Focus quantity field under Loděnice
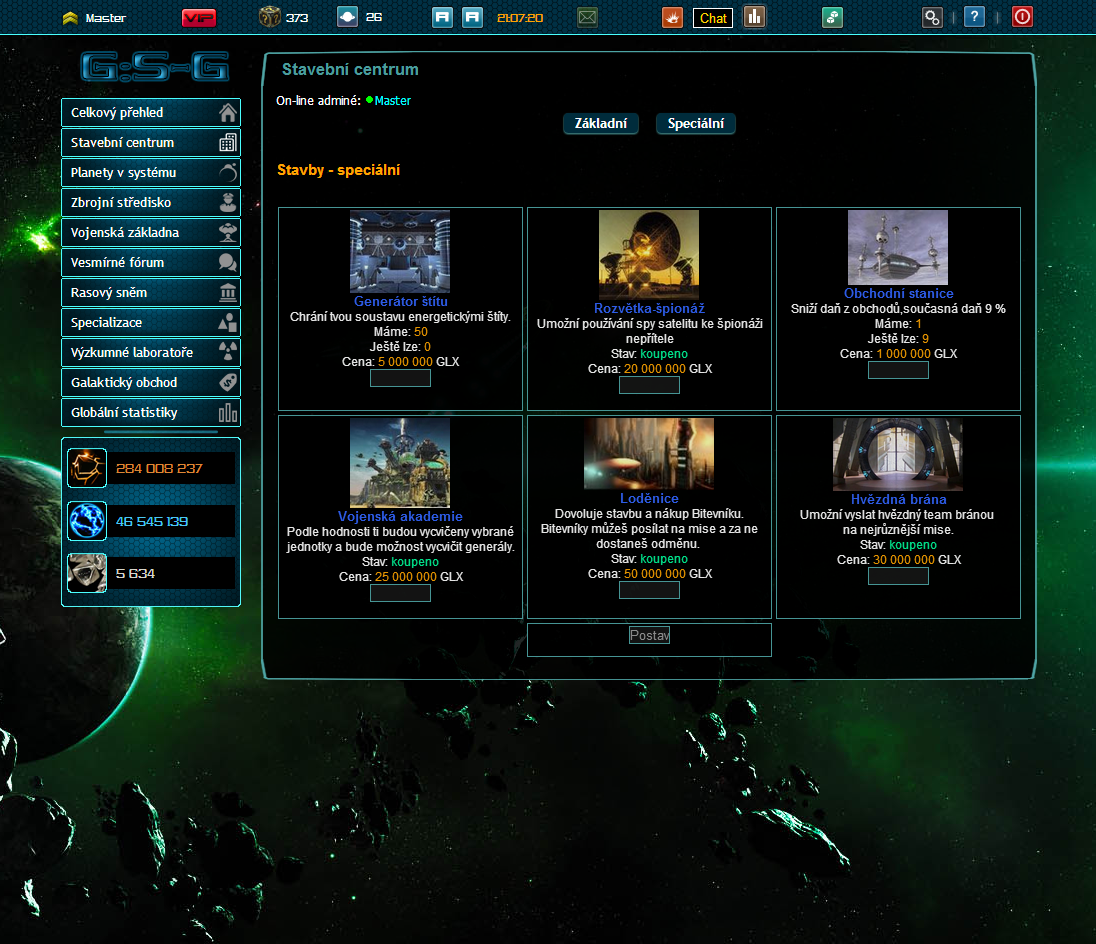1096x944 pixels. pyautogui.click(x=649, y=590)
